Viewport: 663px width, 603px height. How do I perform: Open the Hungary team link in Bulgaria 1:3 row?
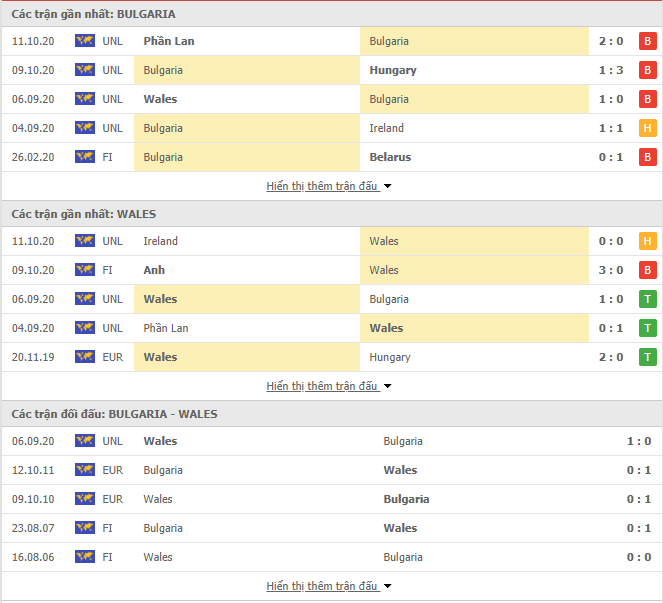(x=393, y=70)
